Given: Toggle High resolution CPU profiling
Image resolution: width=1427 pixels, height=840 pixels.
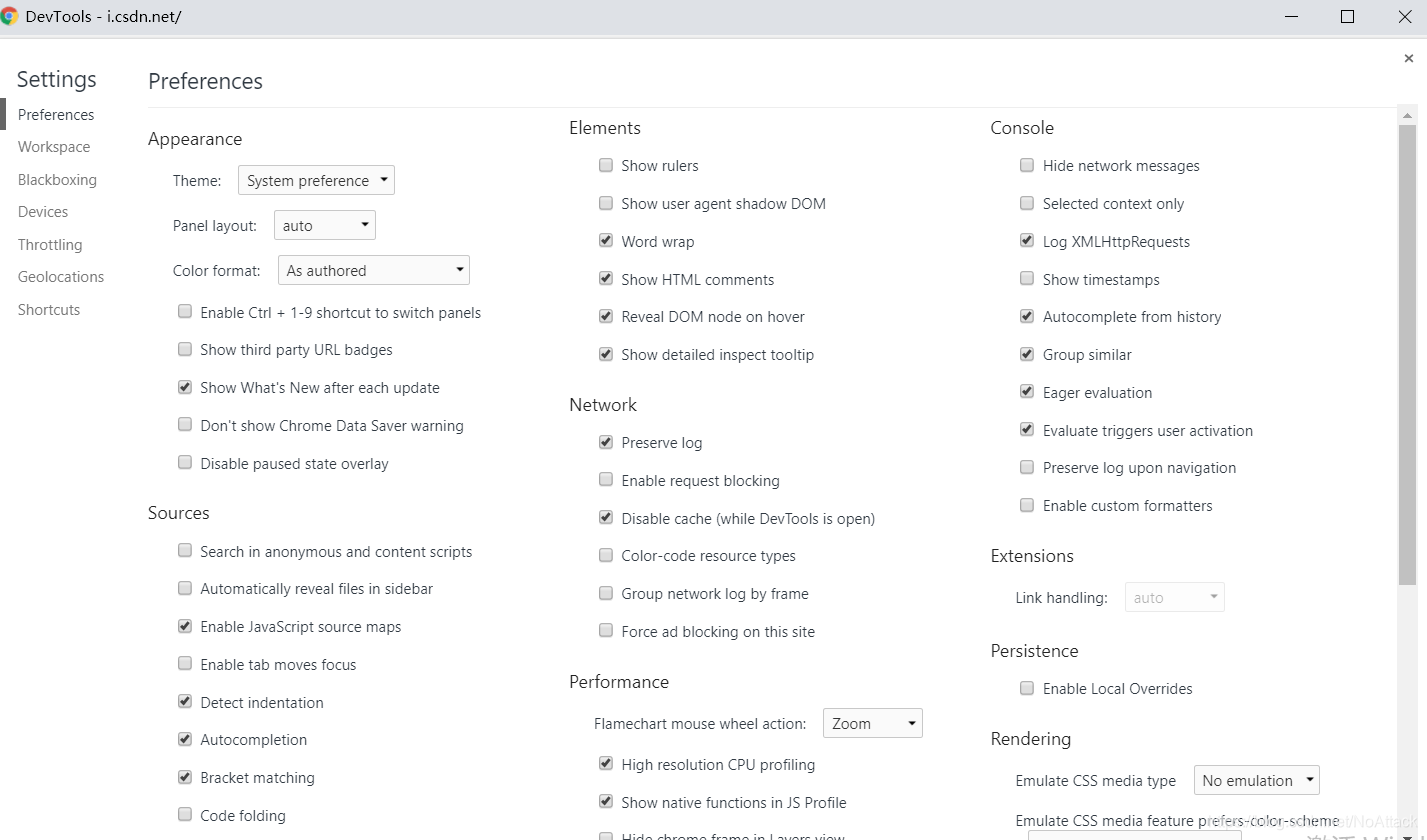Looking at the screenshot, I should coord(606,764).
